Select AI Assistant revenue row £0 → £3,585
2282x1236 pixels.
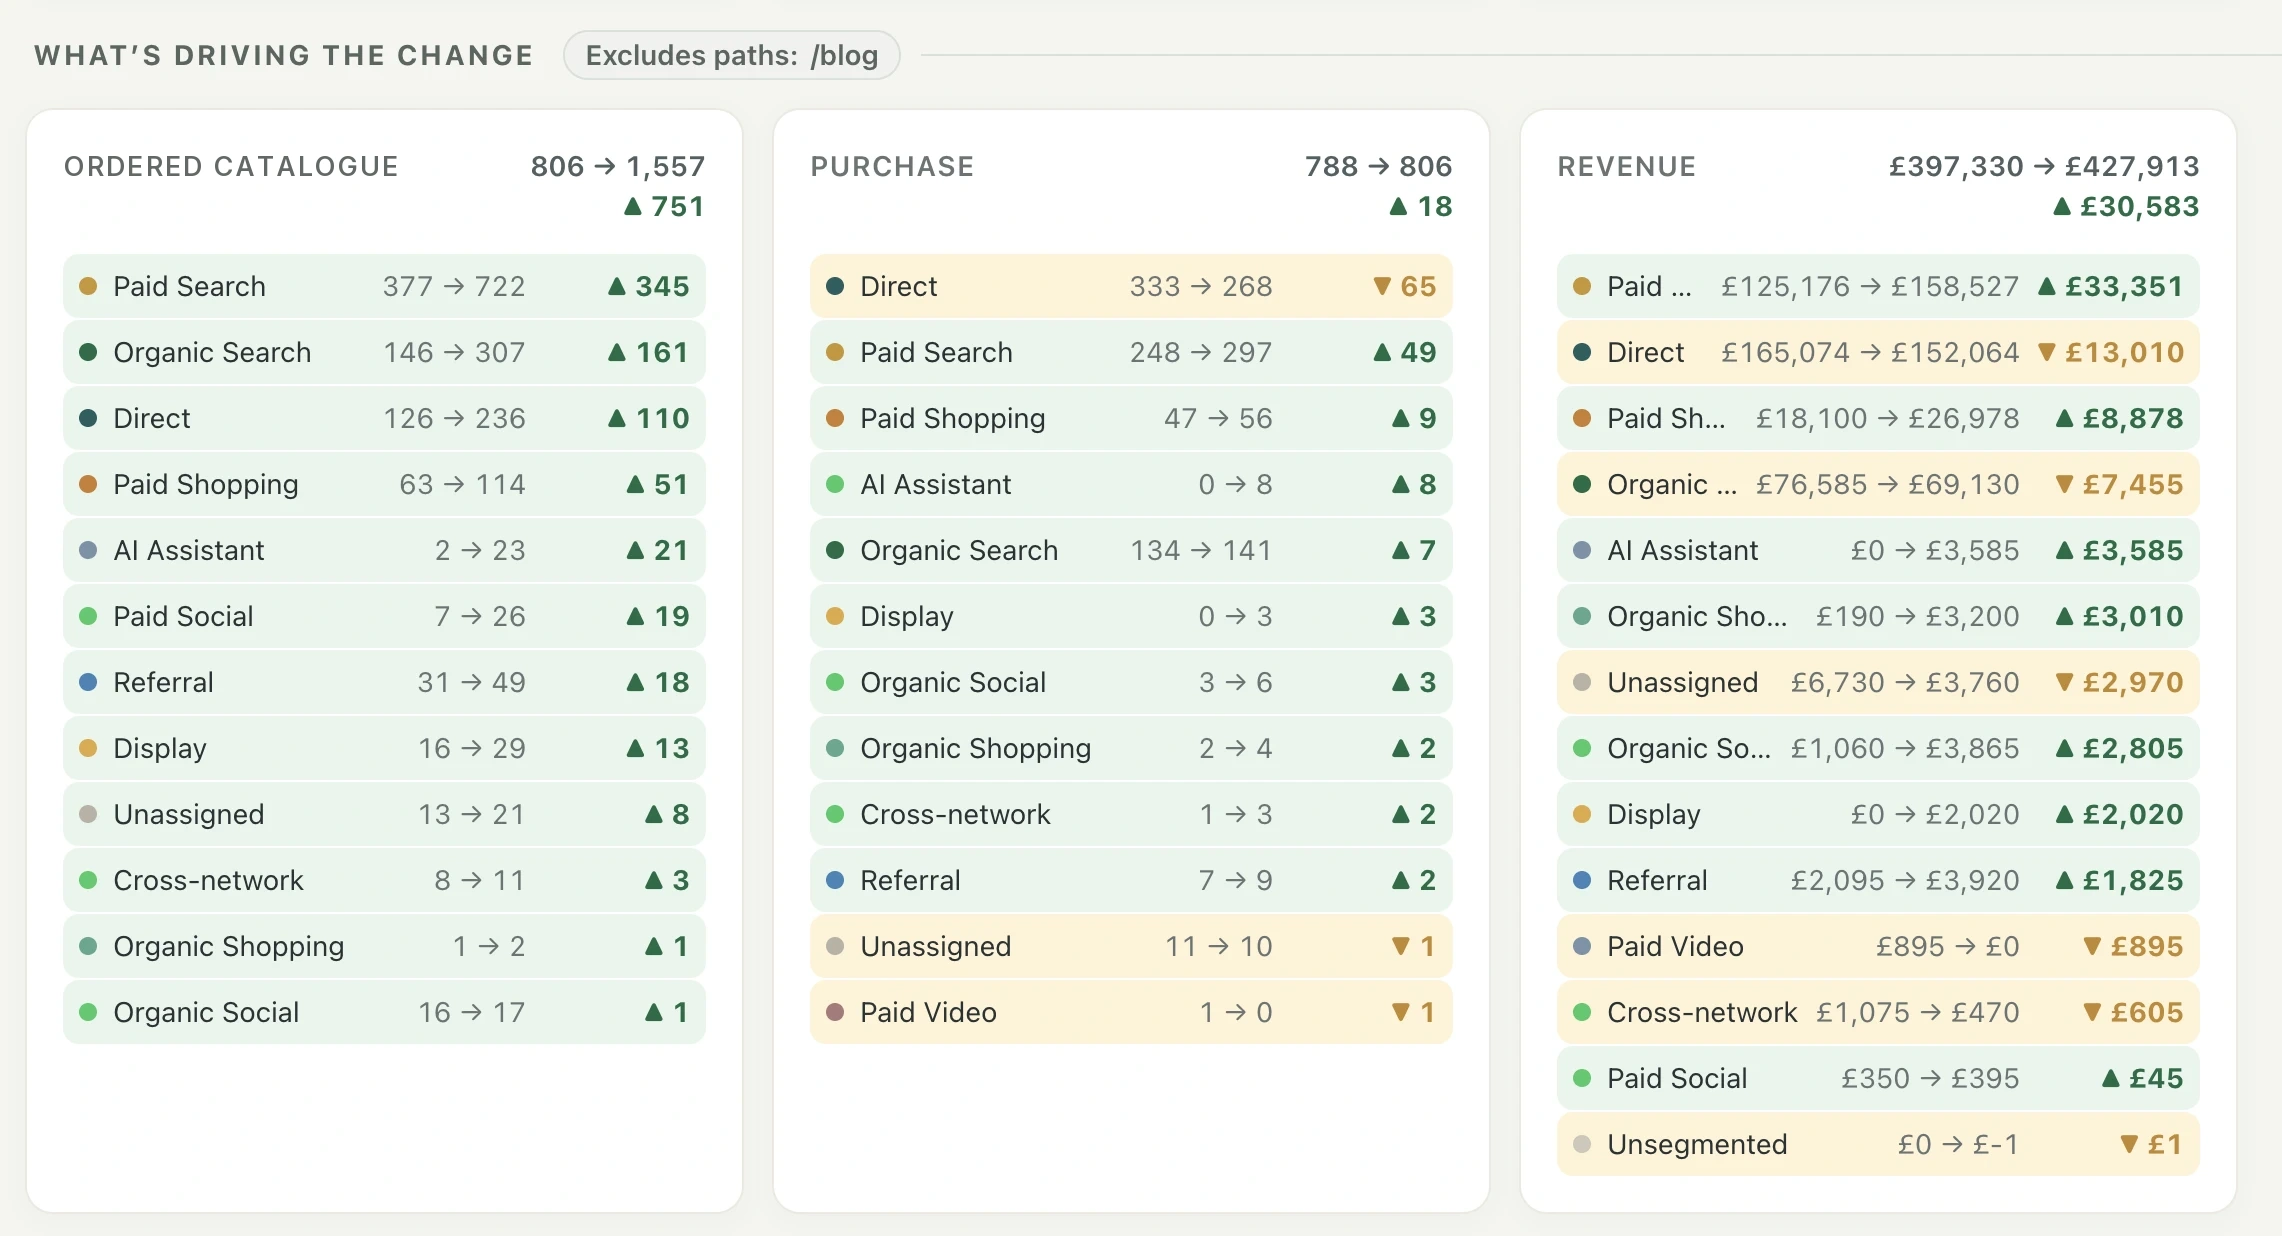coord(1878,550)
